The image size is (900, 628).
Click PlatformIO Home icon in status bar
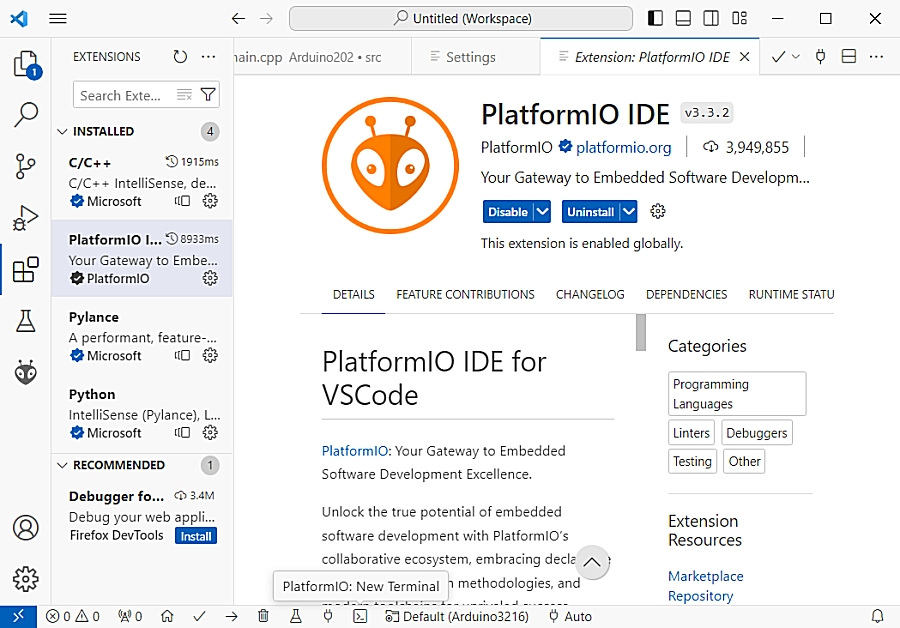[x=167, y=616]
